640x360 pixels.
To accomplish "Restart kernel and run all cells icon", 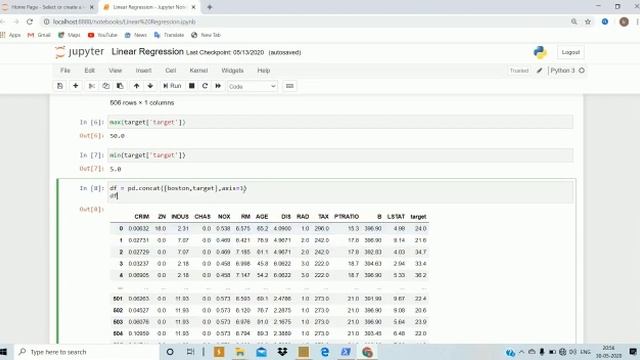I will tap(218, 86).
